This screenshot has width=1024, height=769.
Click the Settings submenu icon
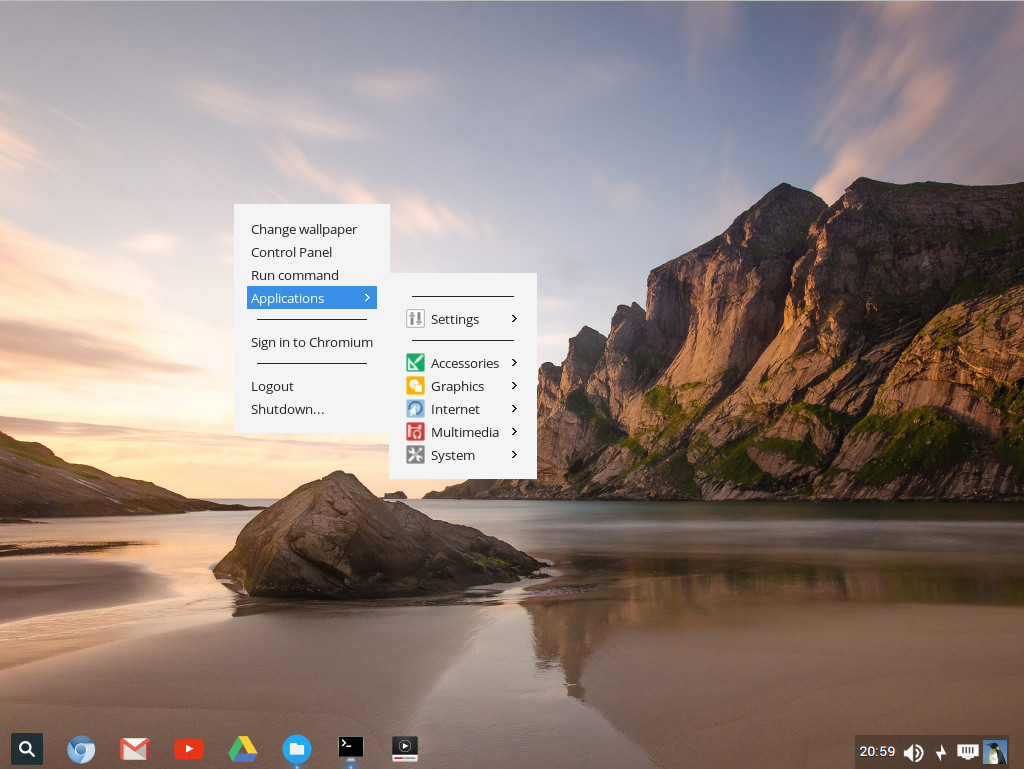(415, 319)
